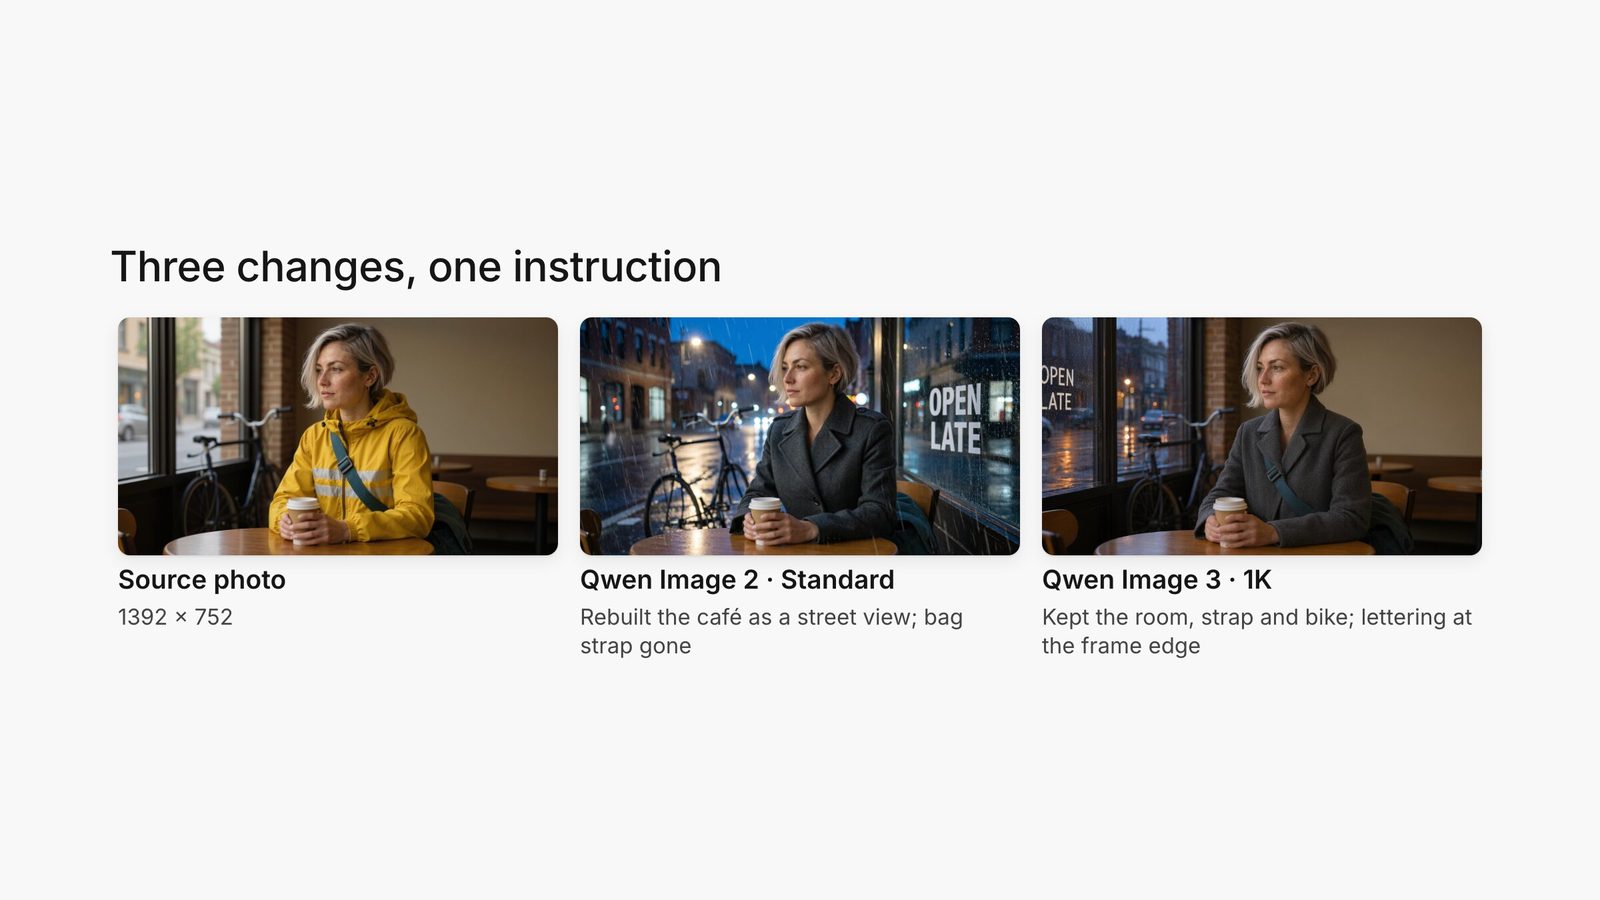Select the 'Qwen Image 2 · Standard' label
The width and height of the screenshot is (1600, 900).
[x=737, y=580]
